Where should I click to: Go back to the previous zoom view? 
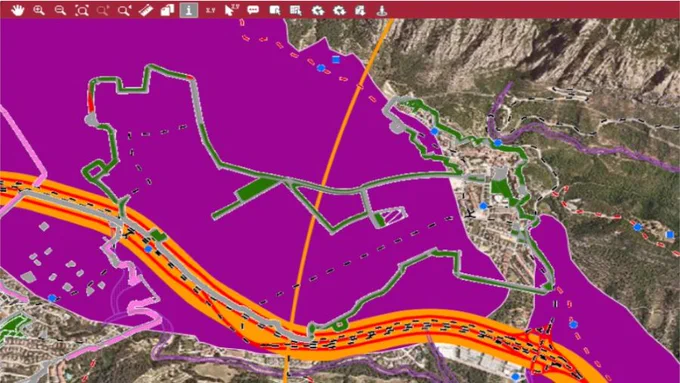124,10
